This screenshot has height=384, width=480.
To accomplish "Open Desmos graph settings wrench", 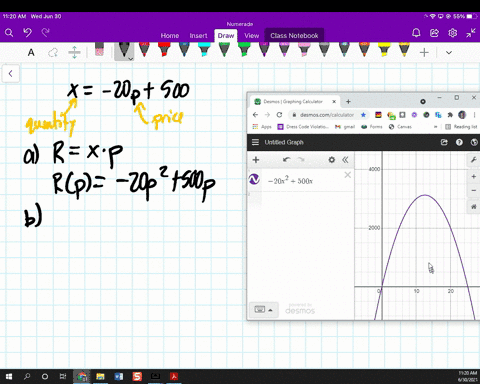I will point(473,160).
